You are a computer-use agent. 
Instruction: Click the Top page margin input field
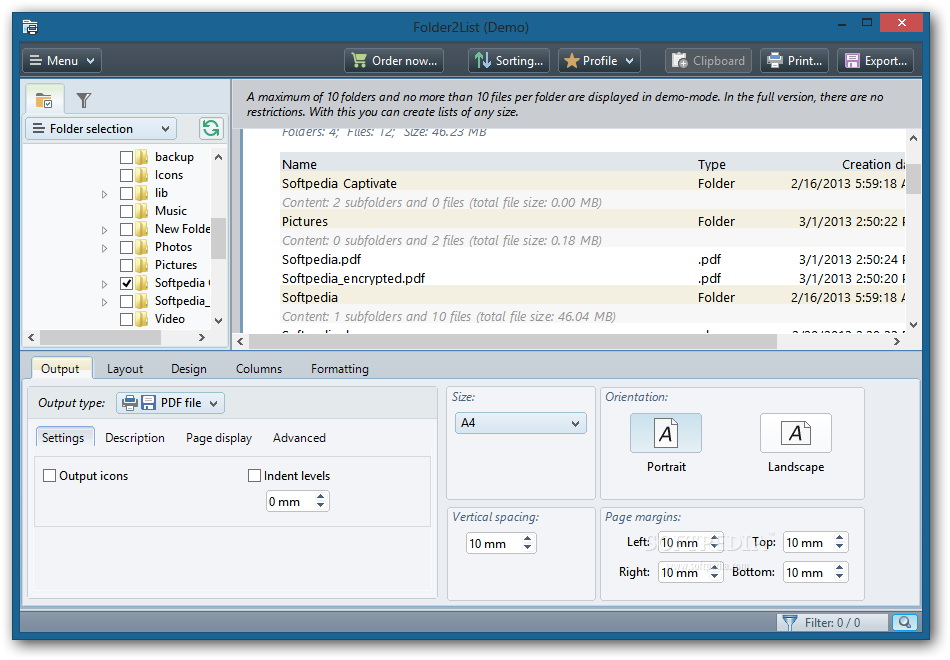coord(806,542)
